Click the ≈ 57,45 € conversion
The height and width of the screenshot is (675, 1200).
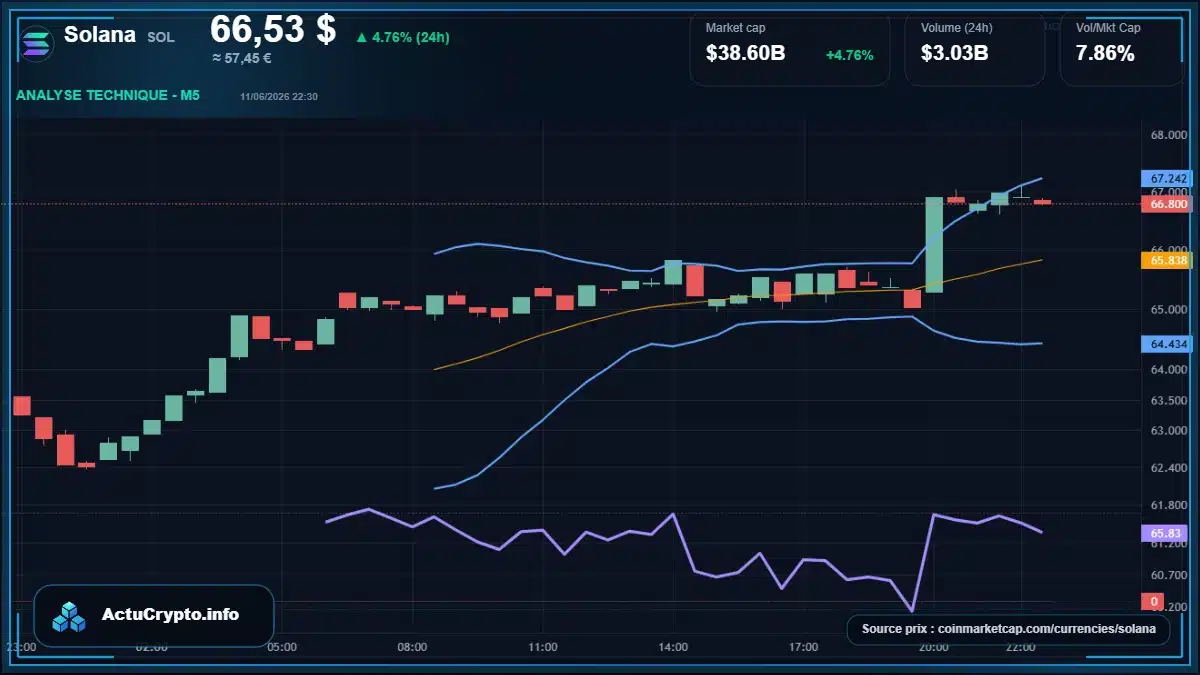point(242,58)
